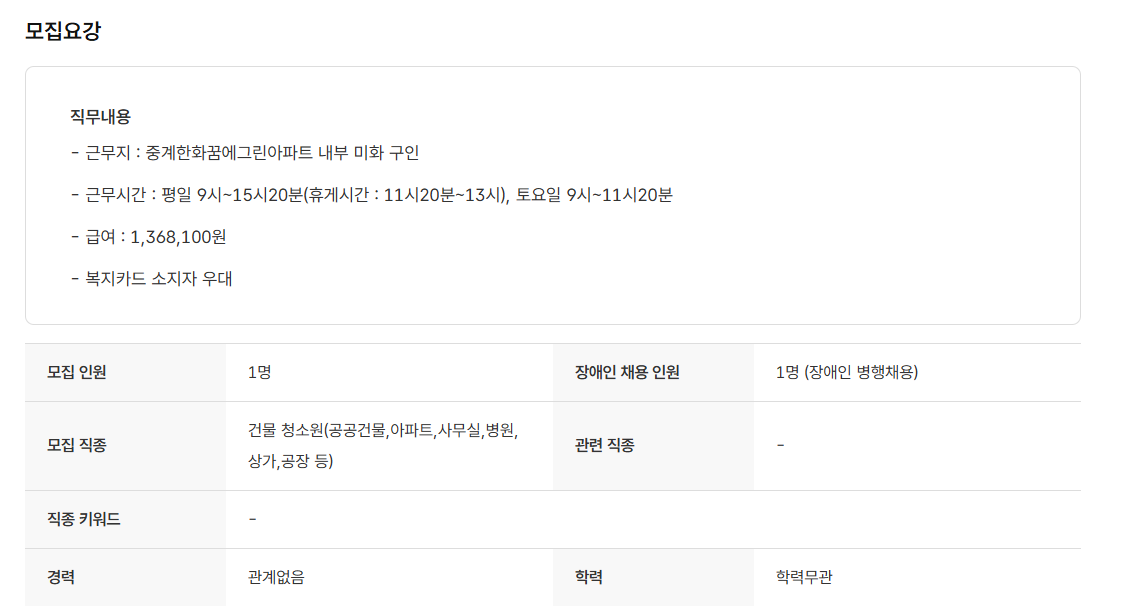This screenshot has width=1141, height=606.
Task: Click the 모집 직종 label cell
Action: 77,445
